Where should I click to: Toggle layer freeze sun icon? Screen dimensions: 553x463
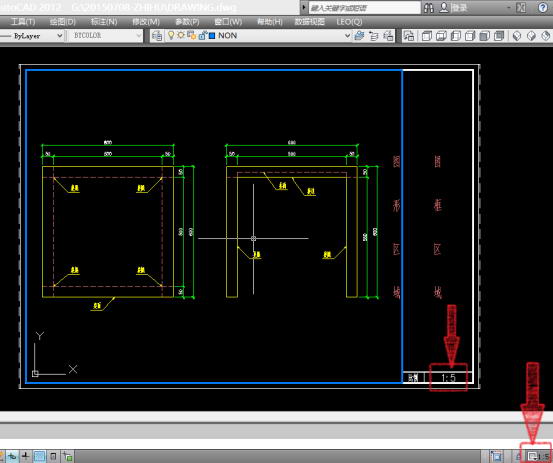click(181, 35)
